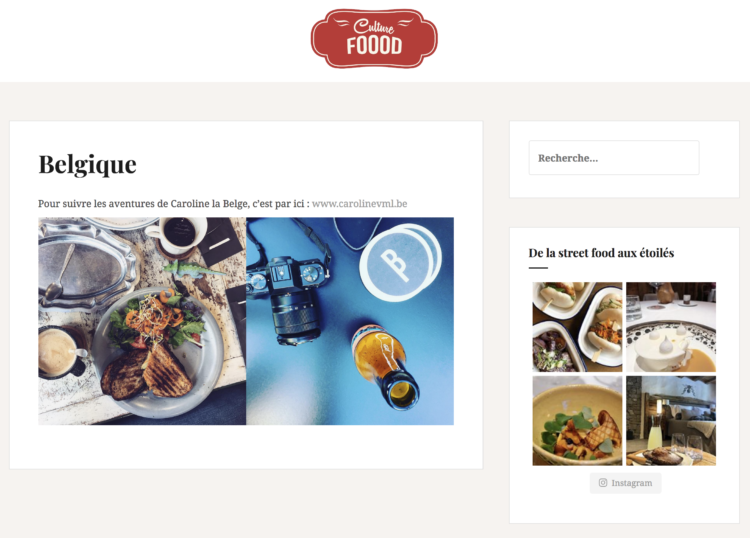Open the bao buns Instagram thumbnail
Image resolution: width=750 pixels, height=538 pixels.
pos(577,327)
